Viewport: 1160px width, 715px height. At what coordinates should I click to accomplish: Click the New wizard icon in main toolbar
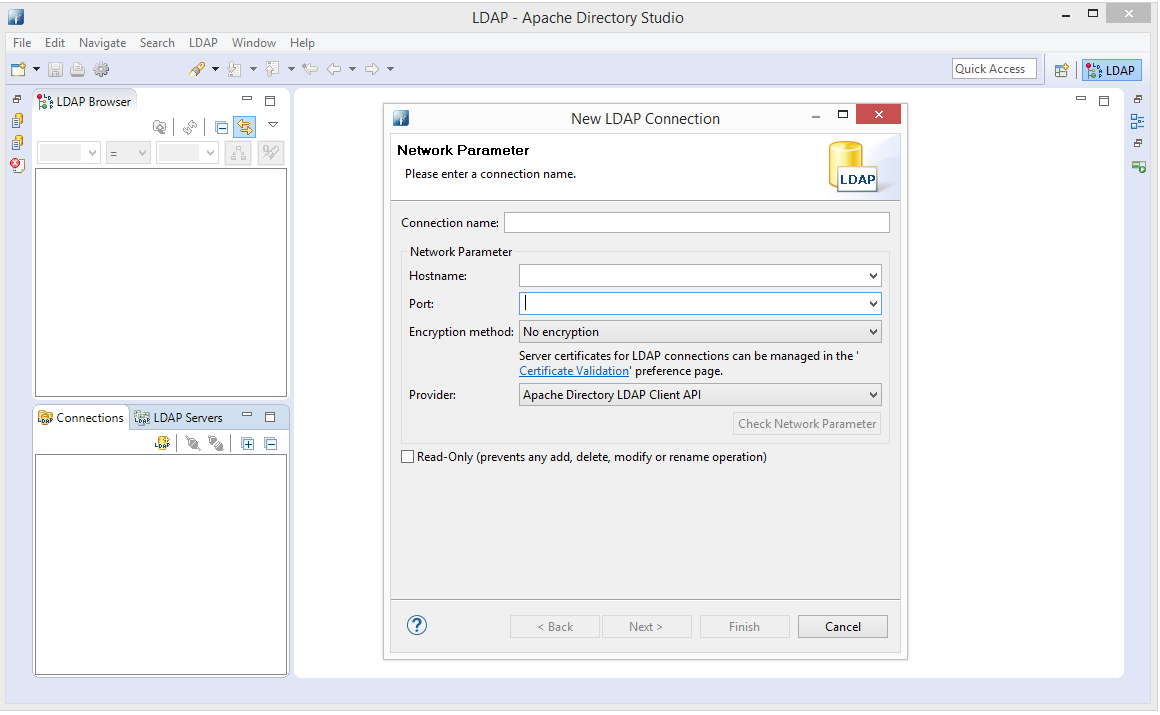coord(18,69)
